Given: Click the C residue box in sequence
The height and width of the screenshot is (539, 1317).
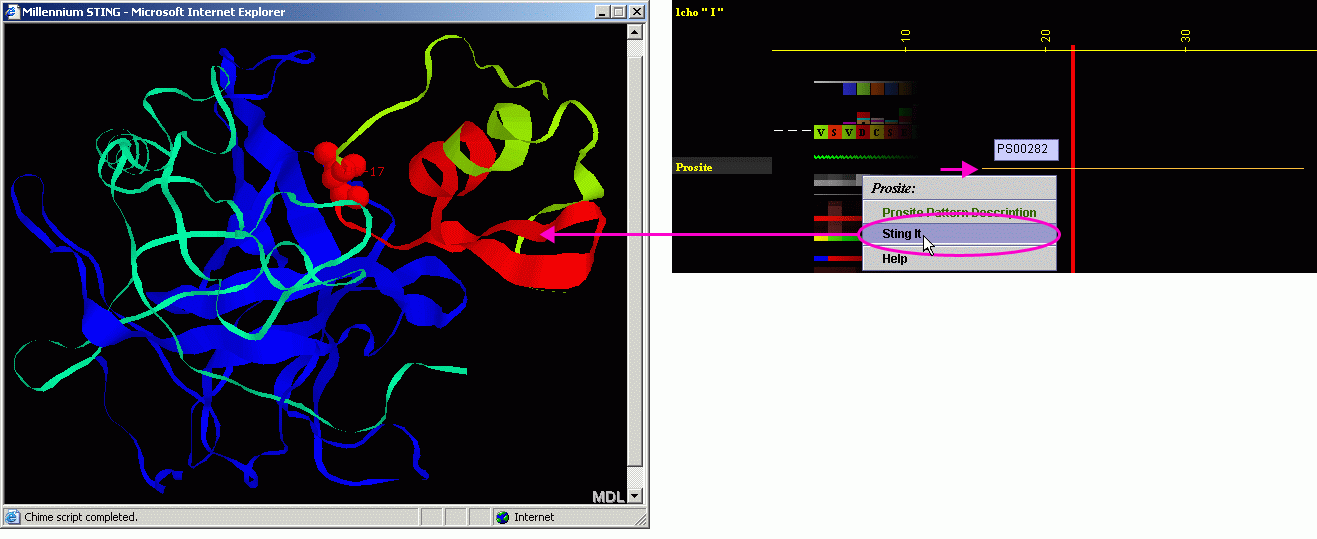Looking at the screenshot, I should [877, 132].
